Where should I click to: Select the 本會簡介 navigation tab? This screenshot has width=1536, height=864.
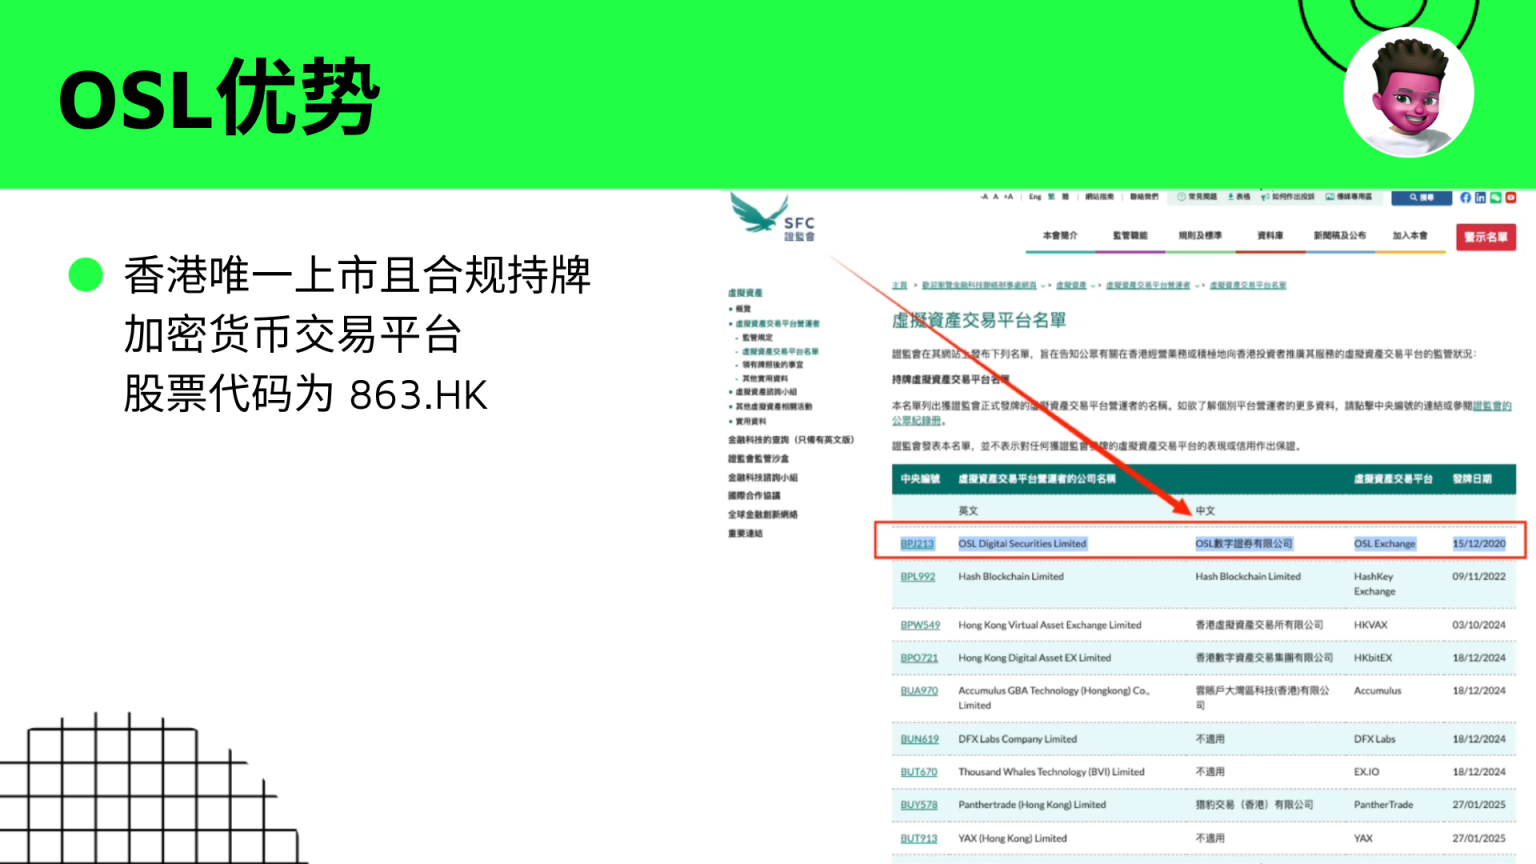pos(1063,236)
